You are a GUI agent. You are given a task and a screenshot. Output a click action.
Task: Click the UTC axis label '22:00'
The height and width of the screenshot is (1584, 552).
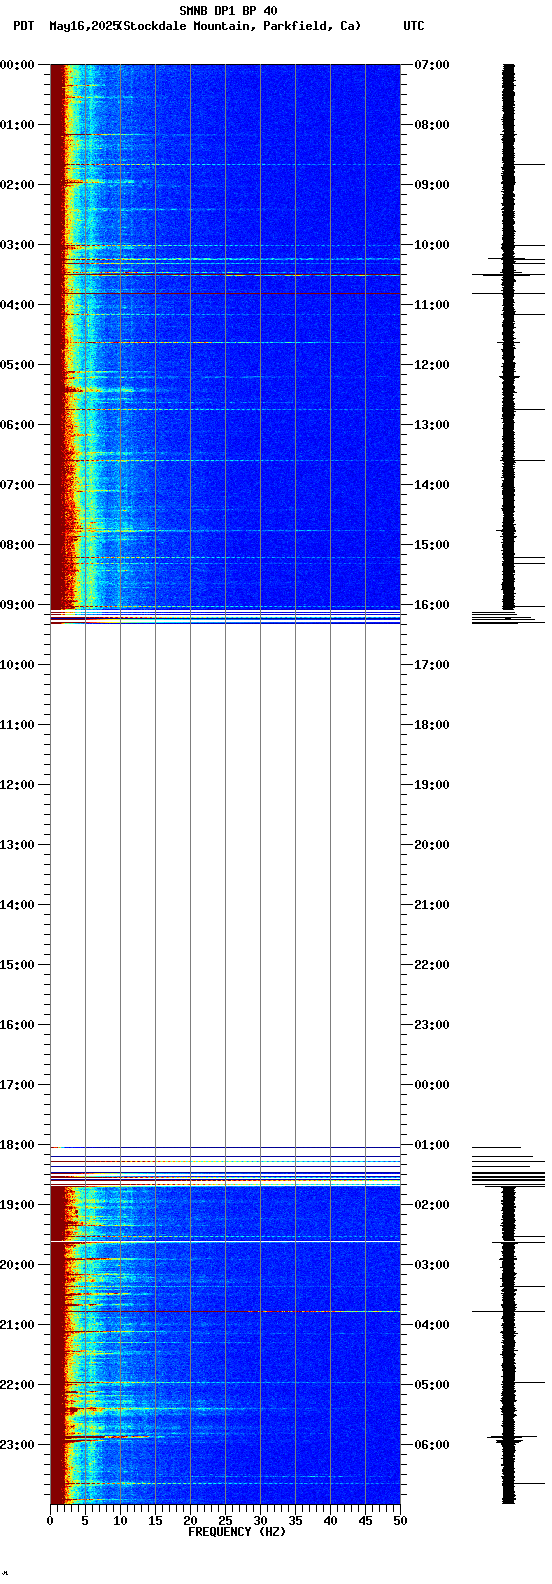tap(432, 965)
